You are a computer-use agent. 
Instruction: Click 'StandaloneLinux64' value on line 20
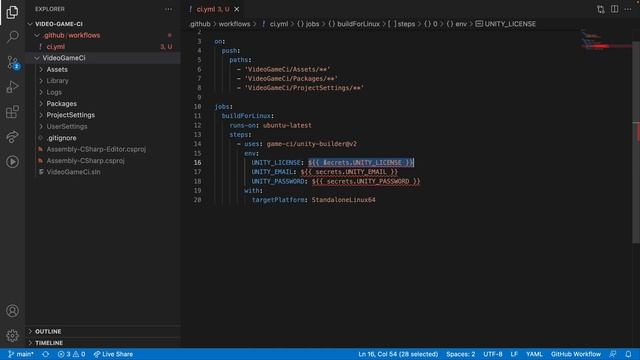[x=344, y=200]
